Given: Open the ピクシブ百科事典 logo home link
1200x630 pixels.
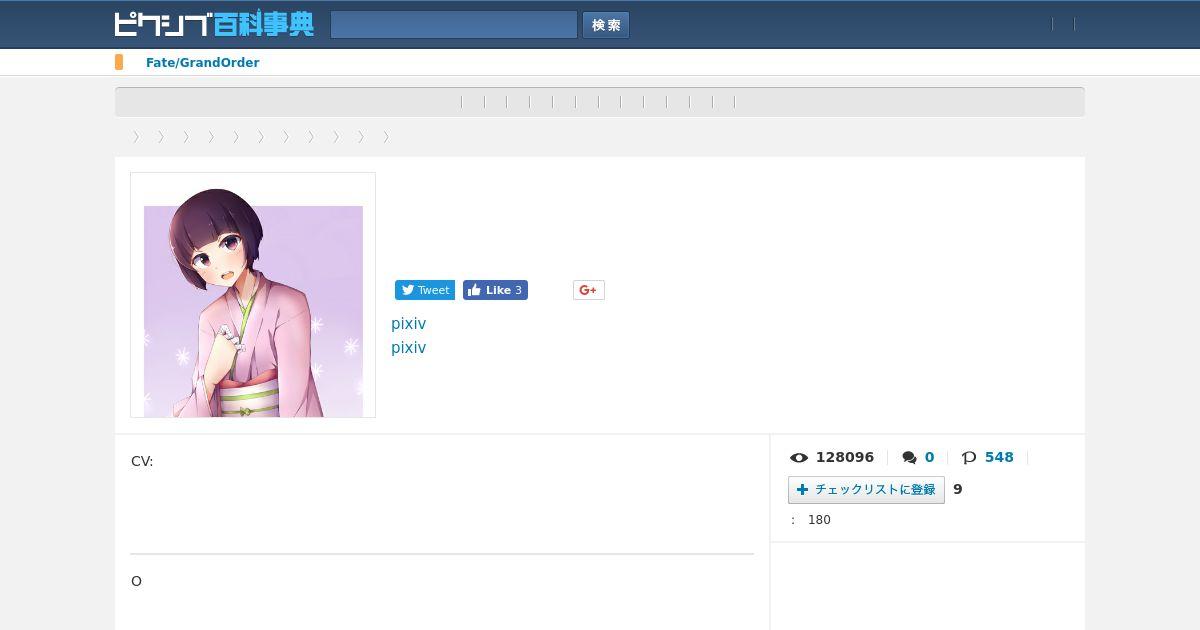Looking at the screenshot, I should click(214, 24).
